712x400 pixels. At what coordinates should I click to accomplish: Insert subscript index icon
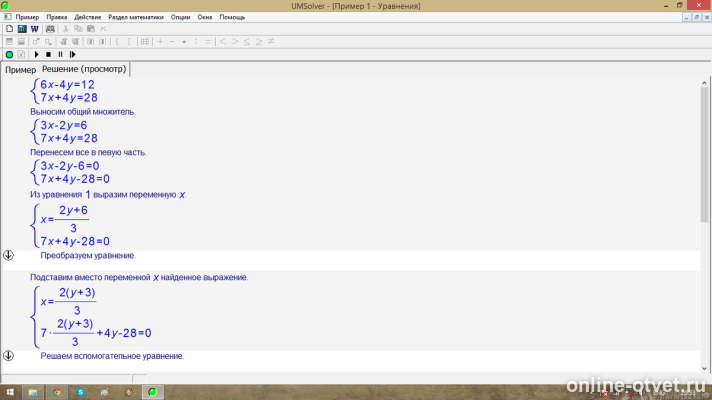pyautogui.click(x=48, y=42)
